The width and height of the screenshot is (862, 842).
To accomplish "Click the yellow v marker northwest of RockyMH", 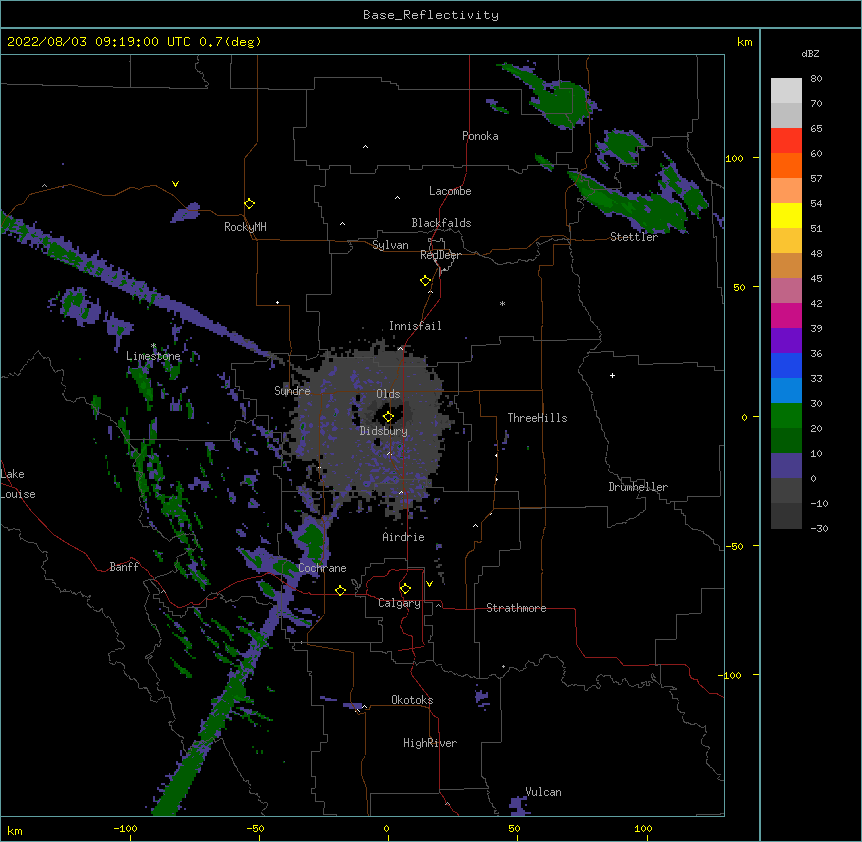I will [175, 184].
